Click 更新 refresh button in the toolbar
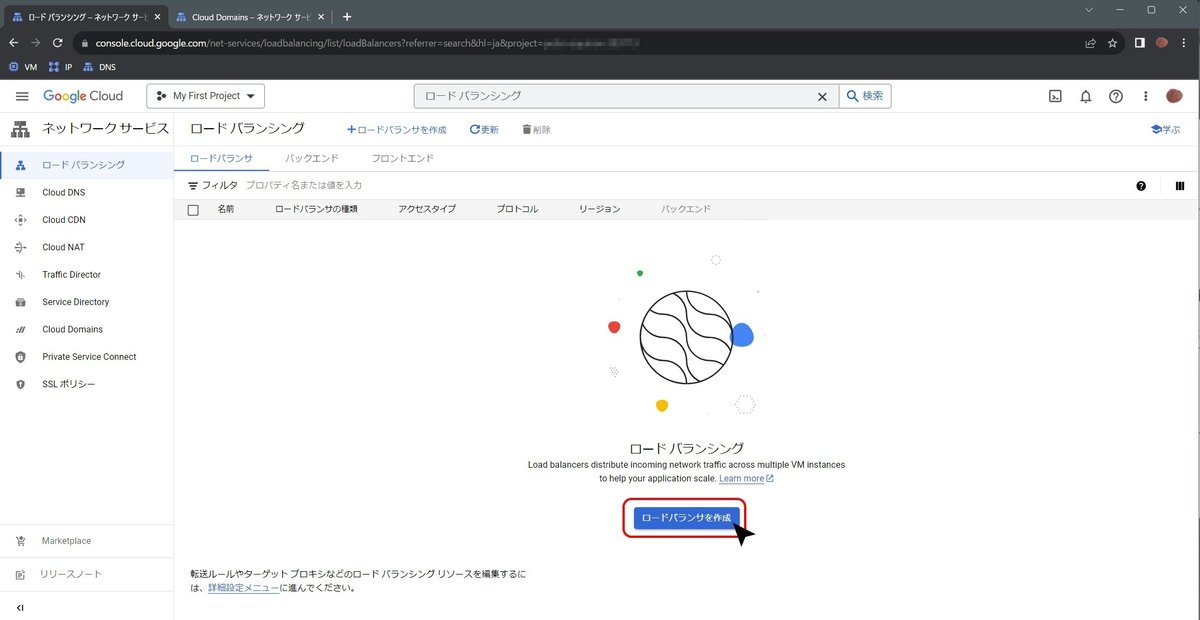Image resolution: width=1200 pixels, height=620 pixels. [x=484, y=130]
